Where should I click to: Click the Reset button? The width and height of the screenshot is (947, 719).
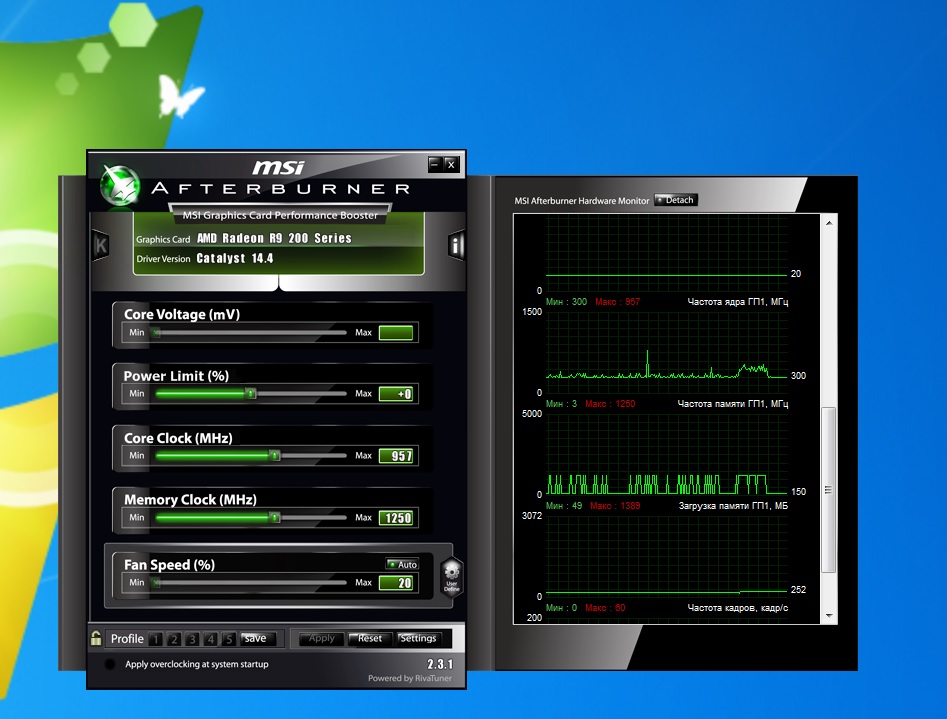pyautogui.click(x=370, y=639)
